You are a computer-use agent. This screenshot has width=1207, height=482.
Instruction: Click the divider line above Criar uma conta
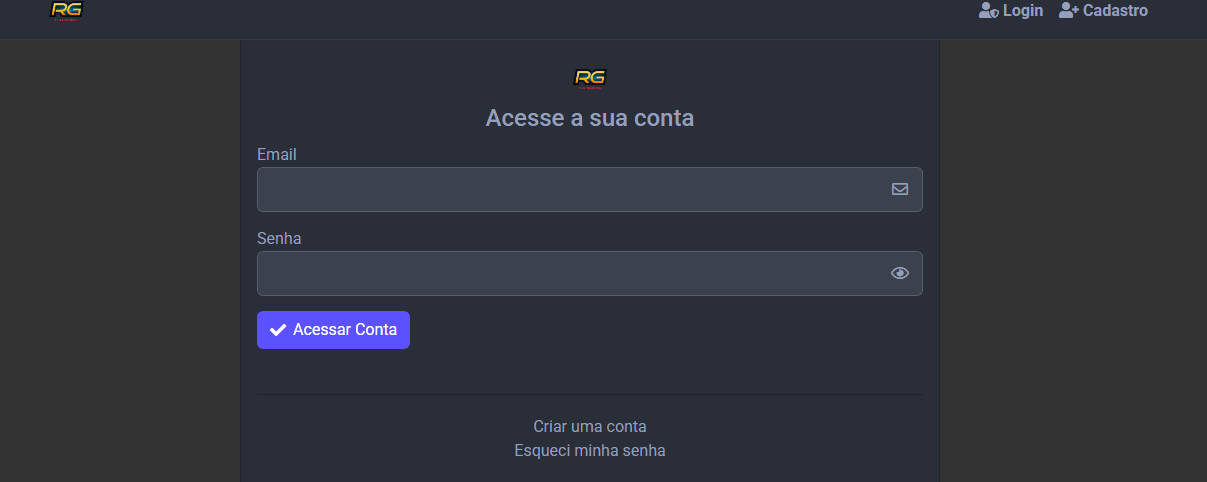tap(590, 395)
